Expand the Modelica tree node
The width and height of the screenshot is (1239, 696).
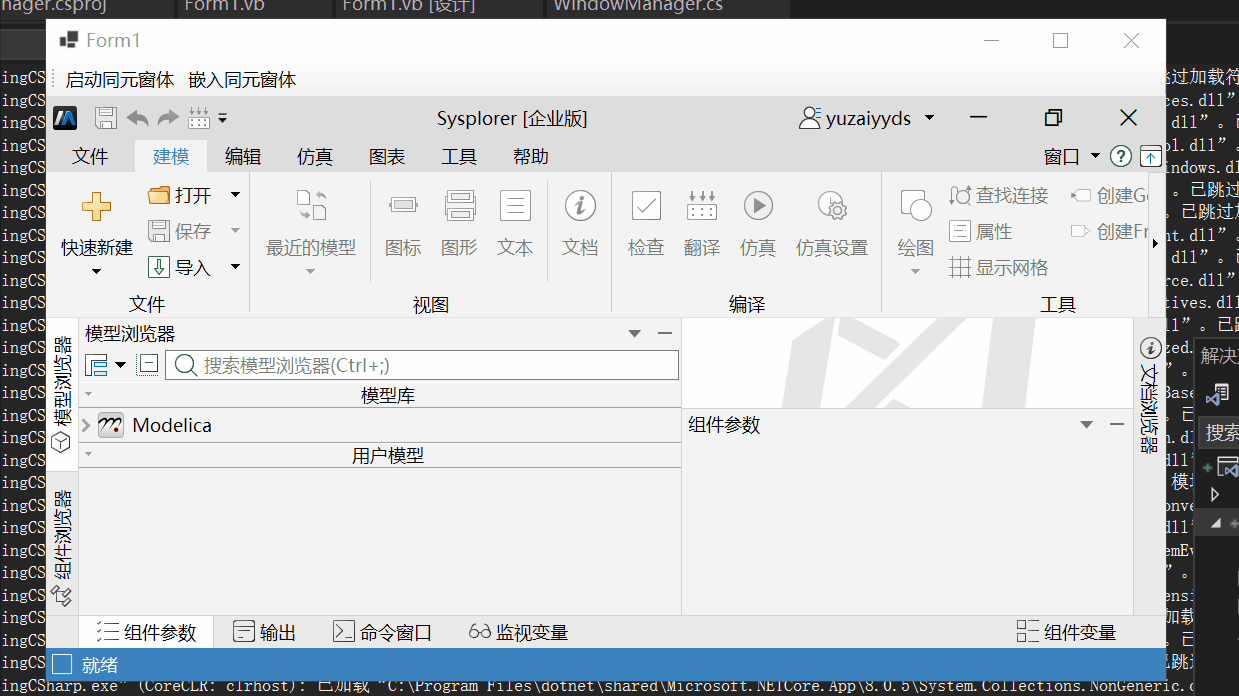click(x=86, y=425)
